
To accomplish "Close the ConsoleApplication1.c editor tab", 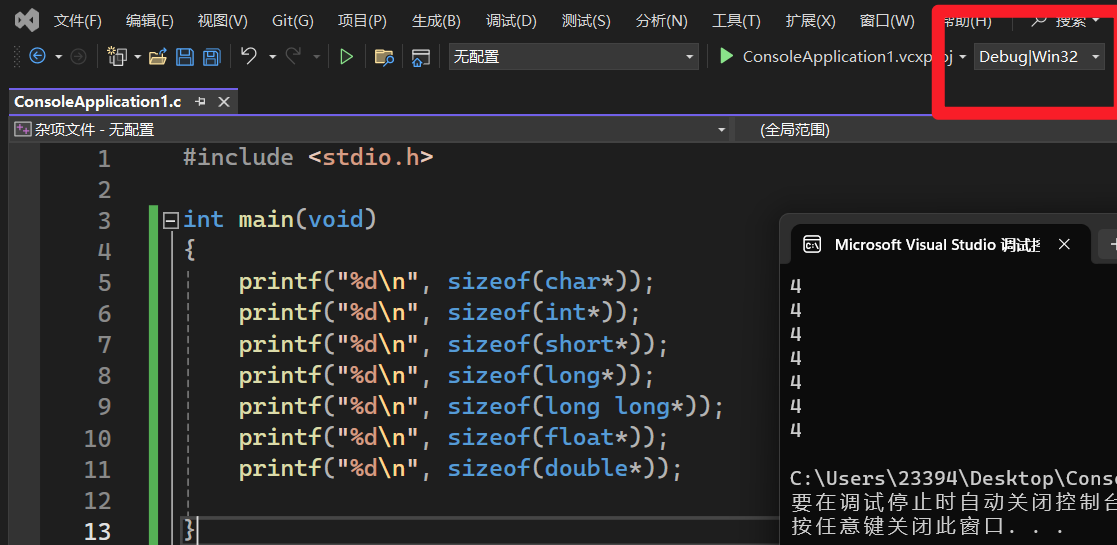I will click(223, 102).
